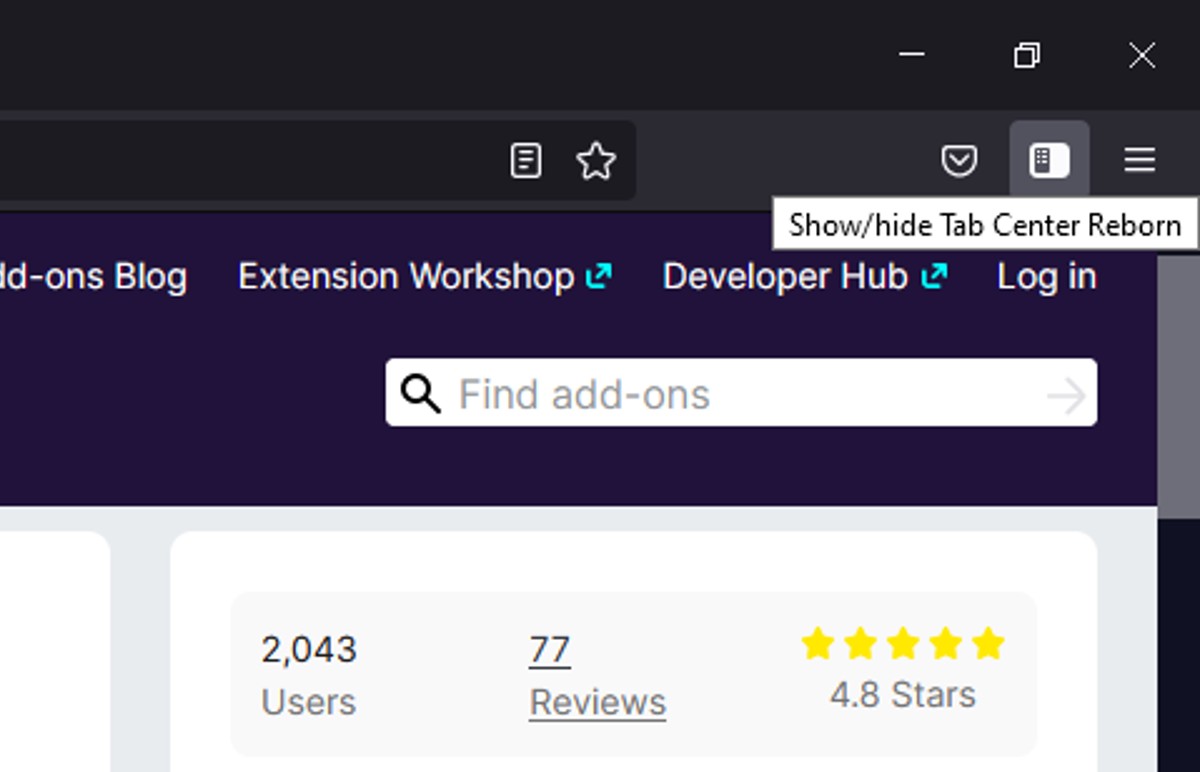Image resolution: width=1200 pixels, height=772 pixels.
Task: Toggle the bookmark star for this page
Action: [x=596, y=160]
